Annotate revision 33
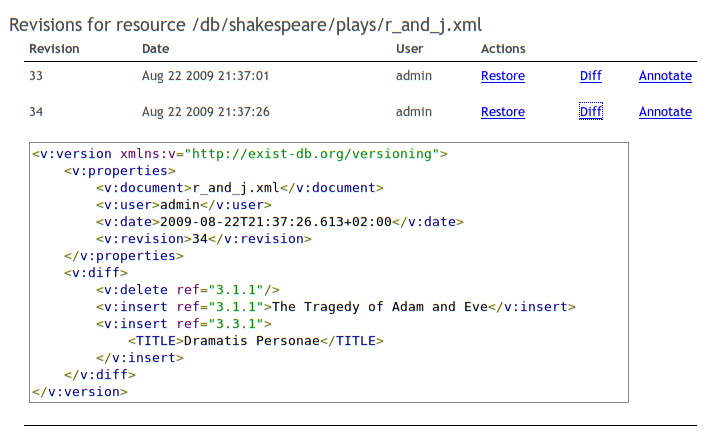This screenshot has width=717, height=448. pyautogui.click(x=665, y=76)
